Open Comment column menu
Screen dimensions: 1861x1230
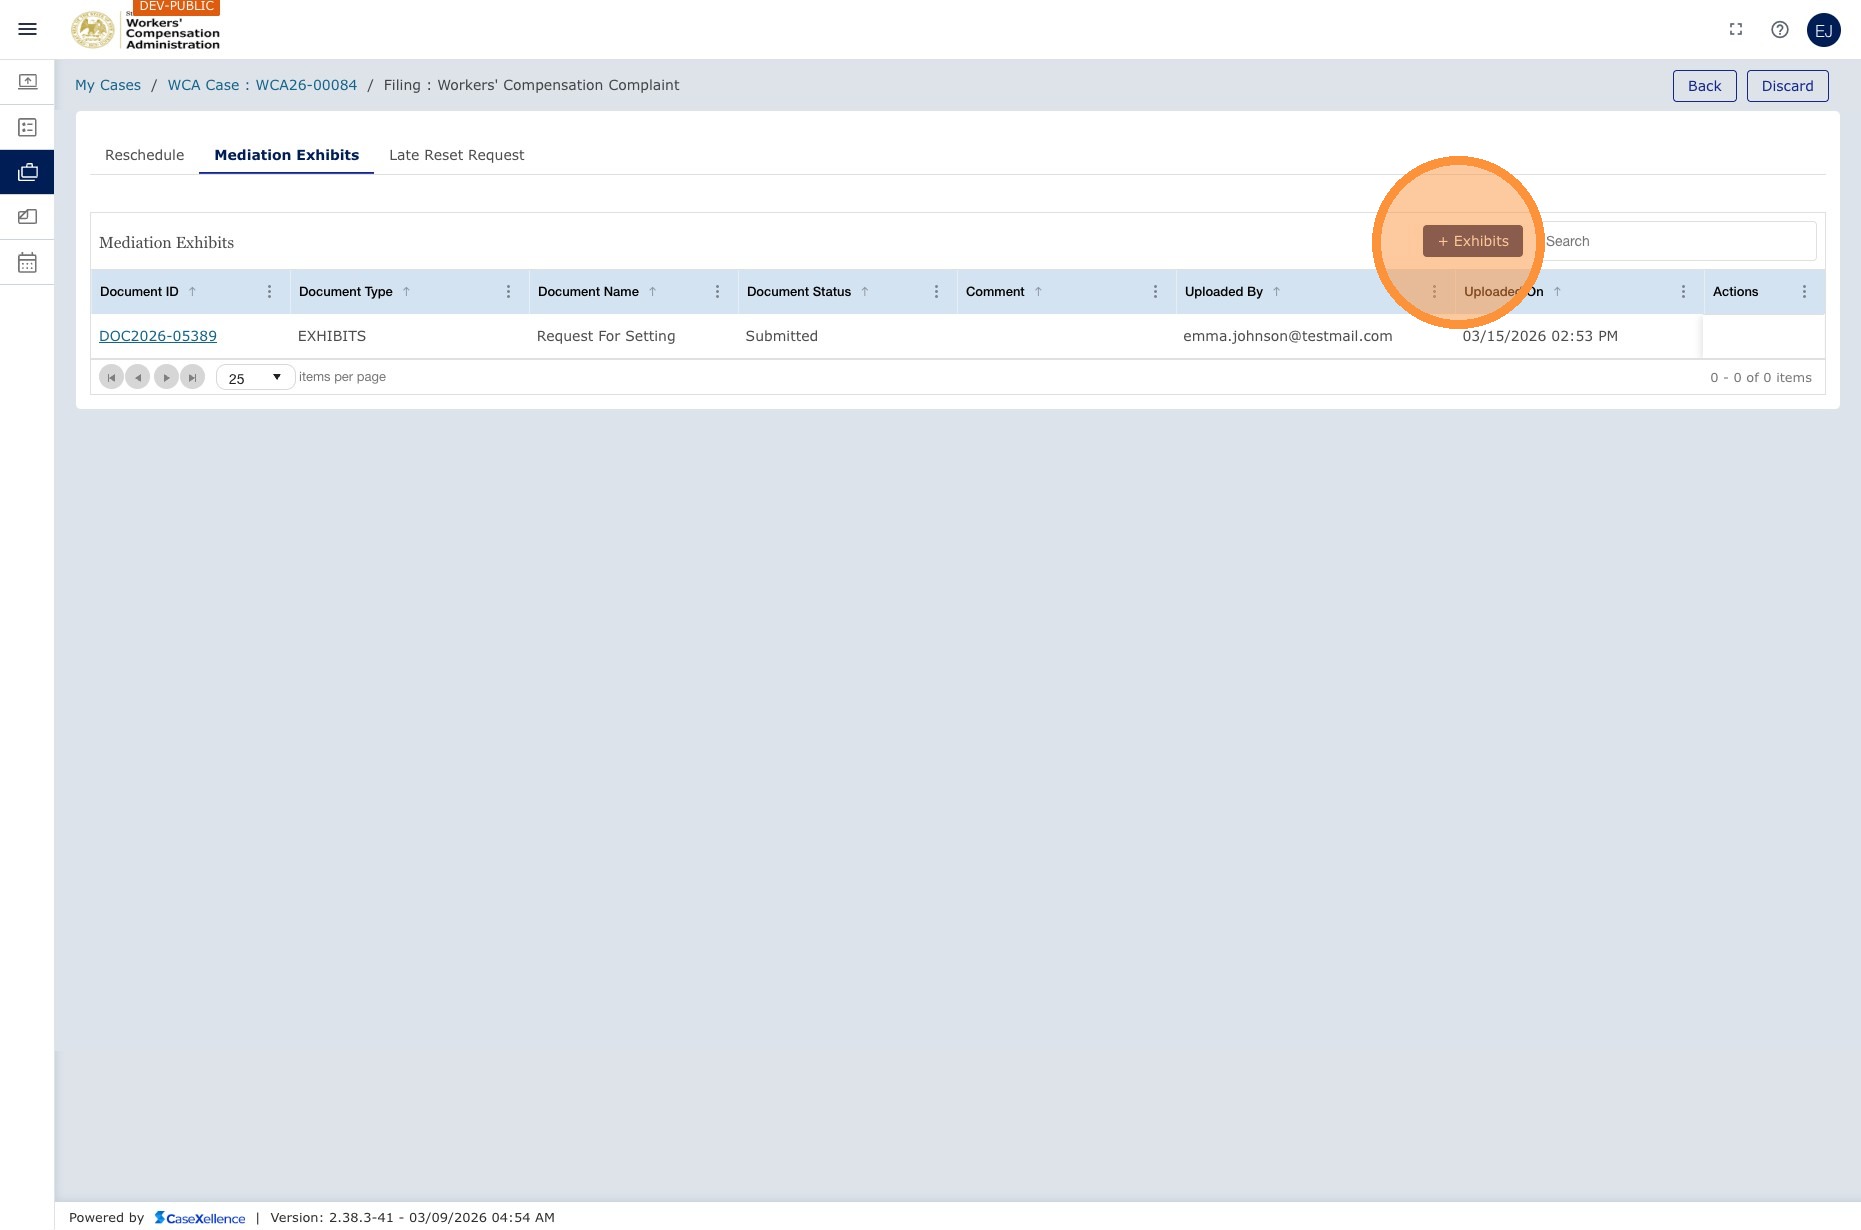1155,292
